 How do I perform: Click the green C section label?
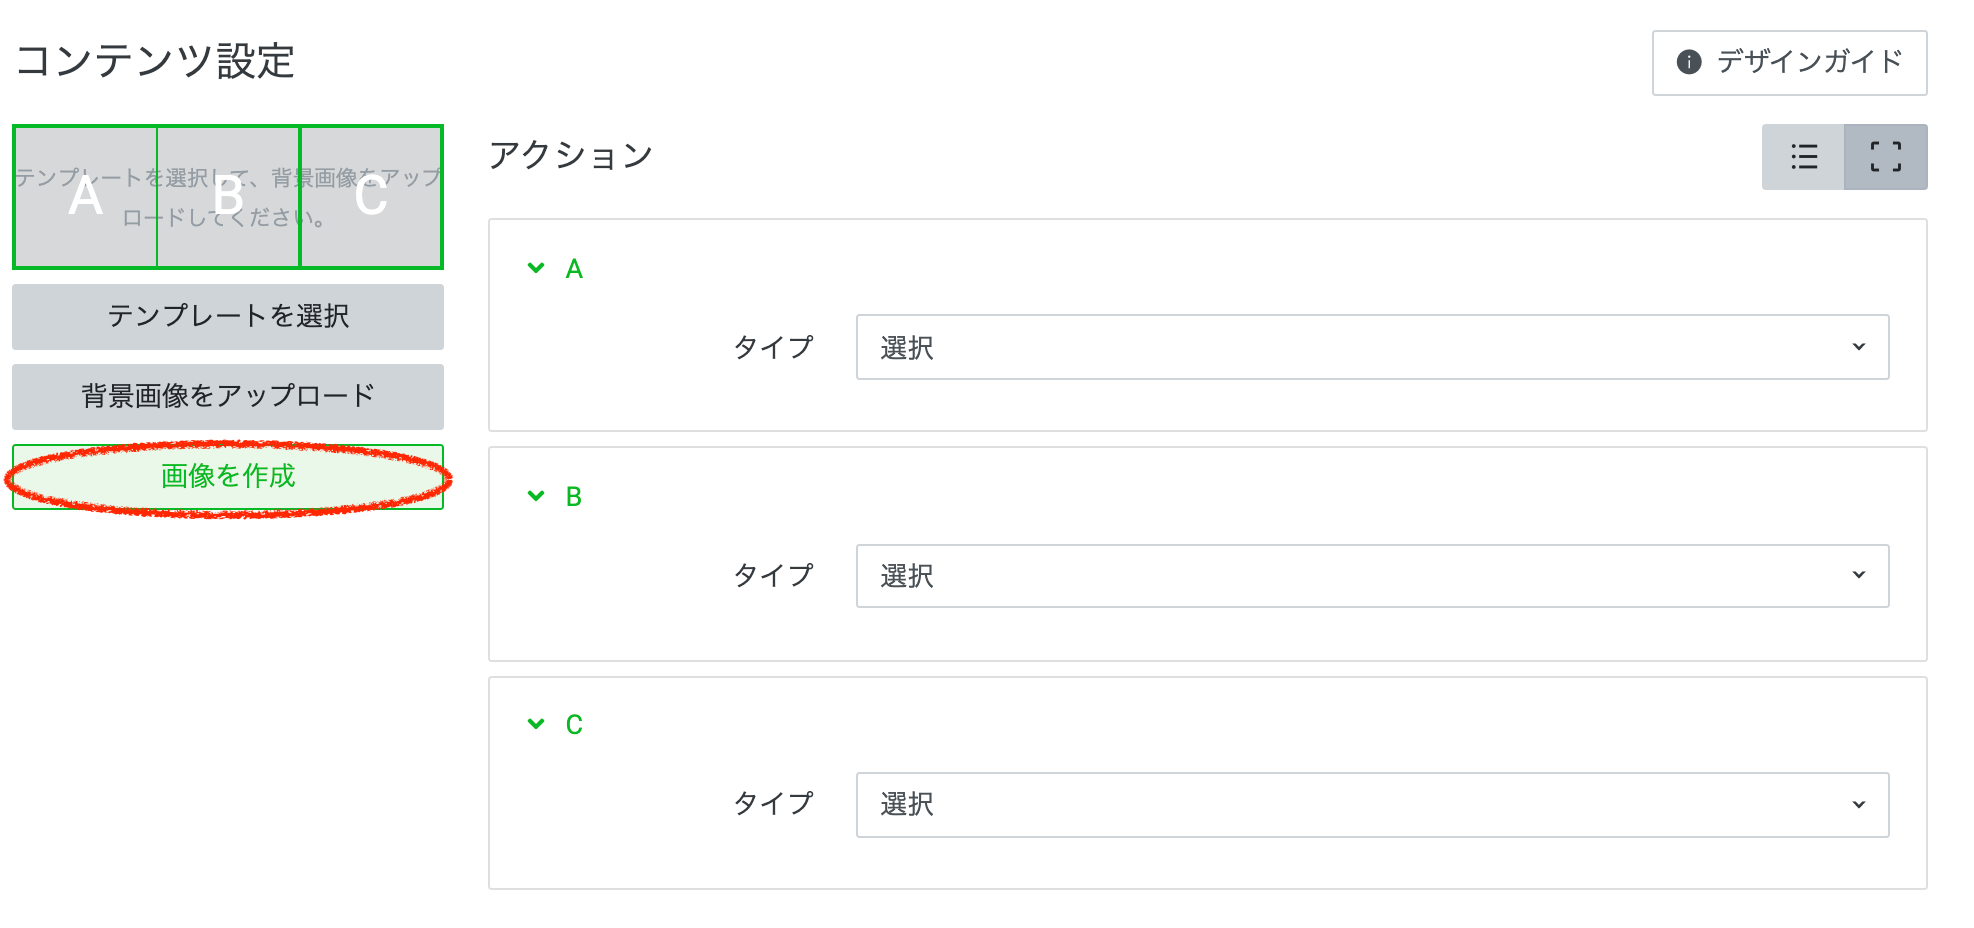574,725
